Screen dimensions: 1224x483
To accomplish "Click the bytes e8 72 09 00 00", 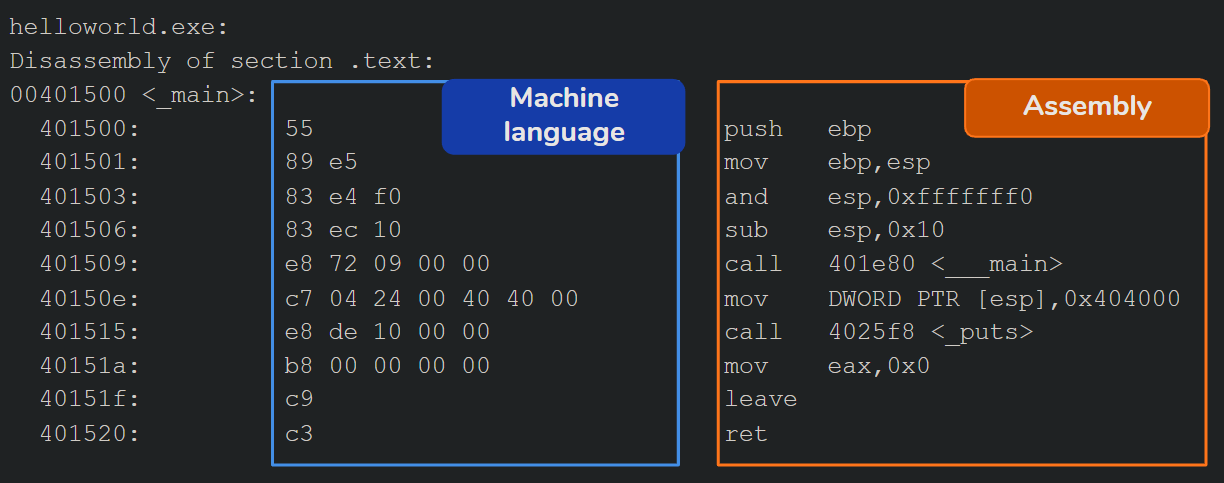I will pos(387,264).
